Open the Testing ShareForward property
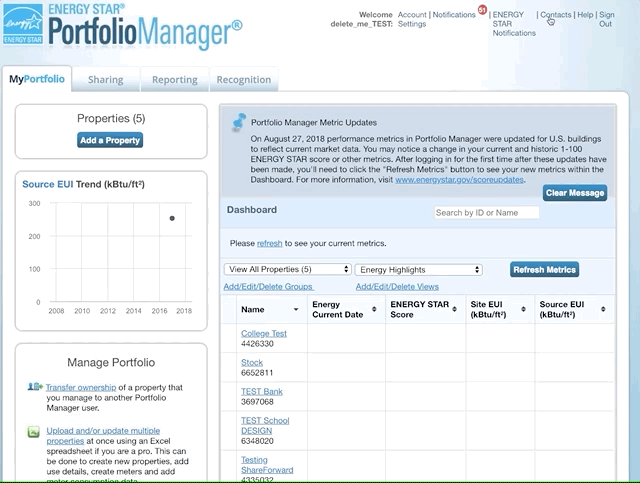The image size is (640, 483). pos(267,465)
